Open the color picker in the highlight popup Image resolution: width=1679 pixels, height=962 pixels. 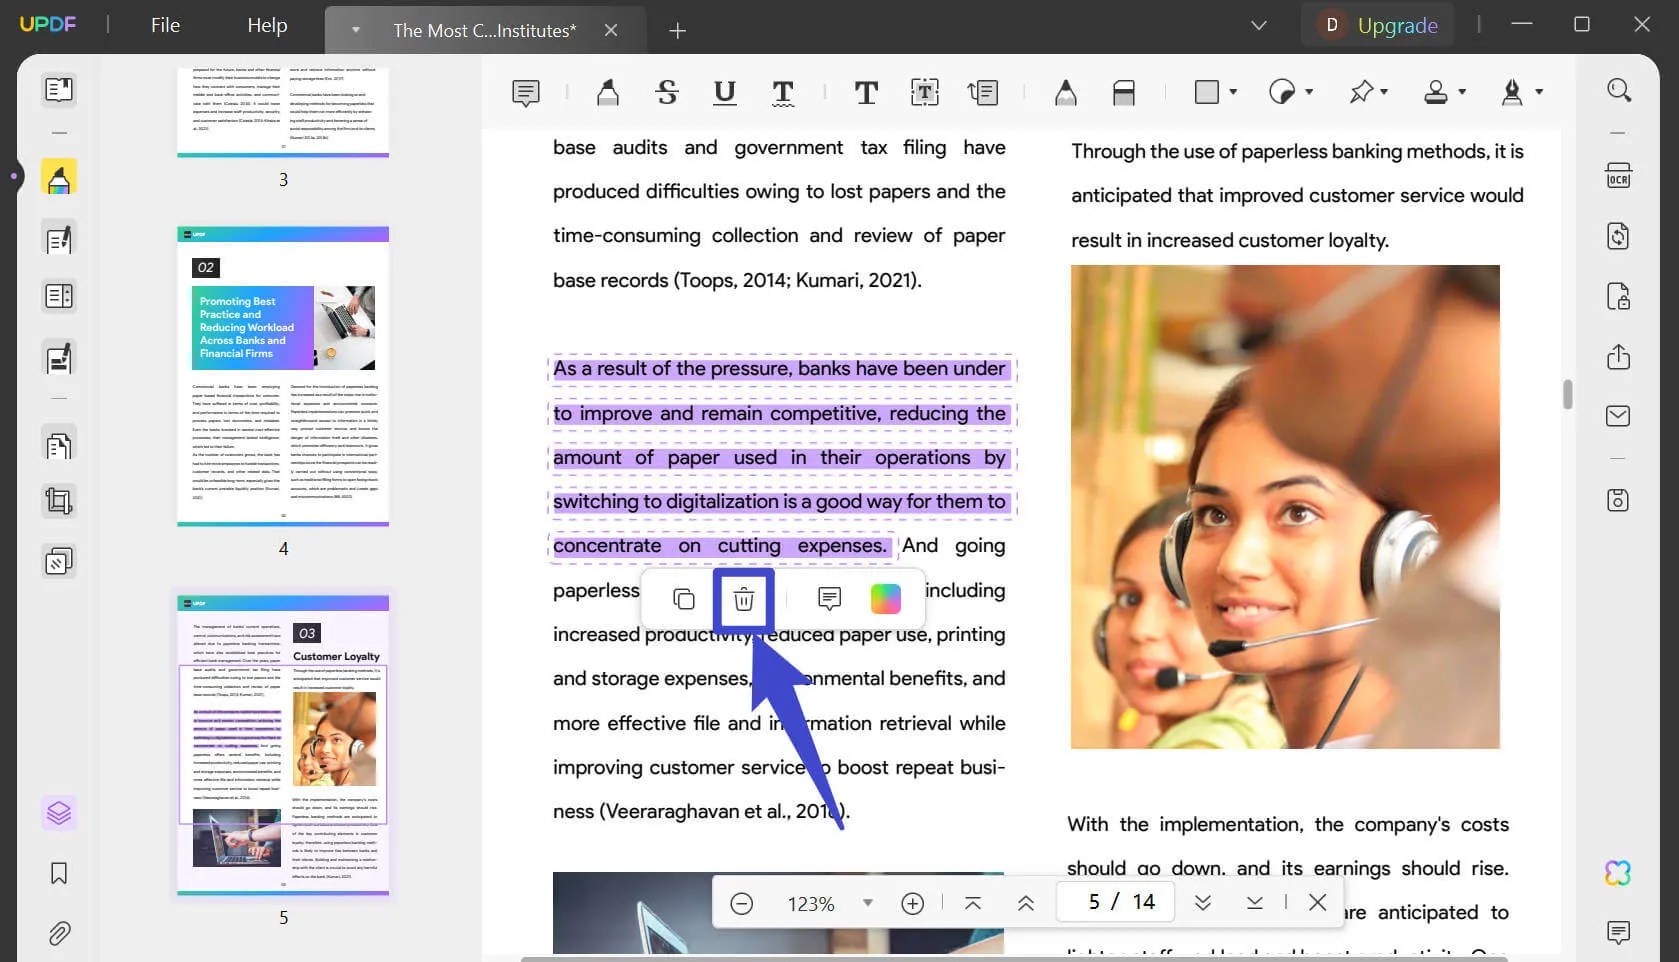(x=885, y=599)
